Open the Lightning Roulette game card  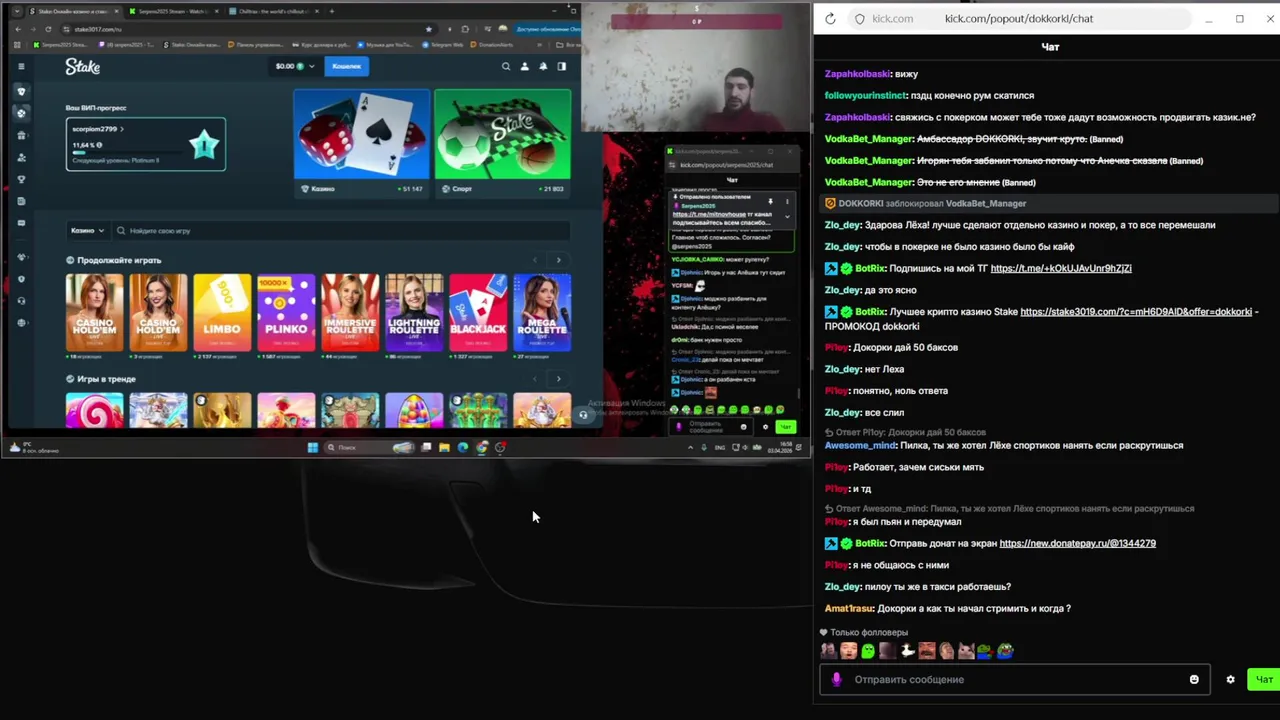point(414,313)
